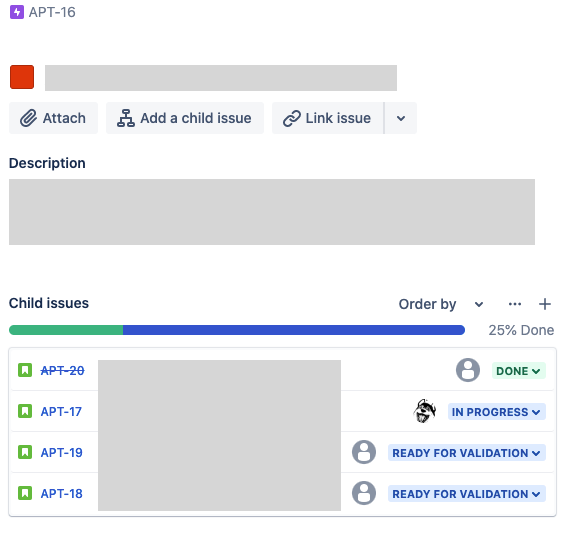Click the Attach paperclip button

tap(53, 118)
